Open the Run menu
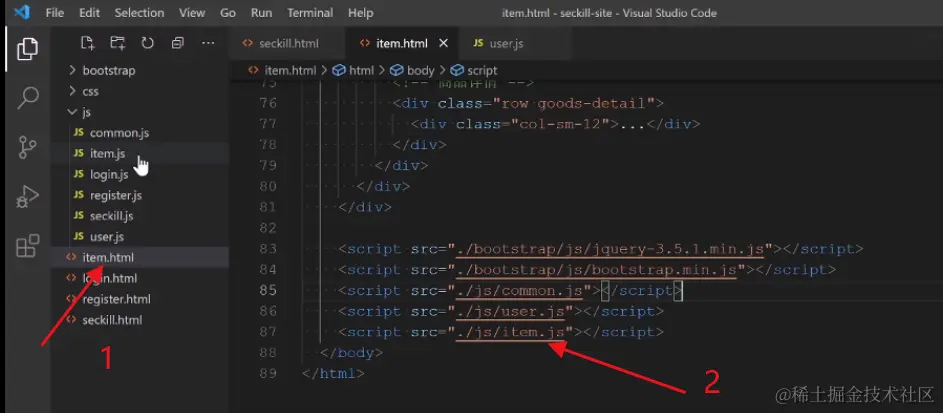The width and height of the screenshot is (943, 413). (x=262, y=13)
